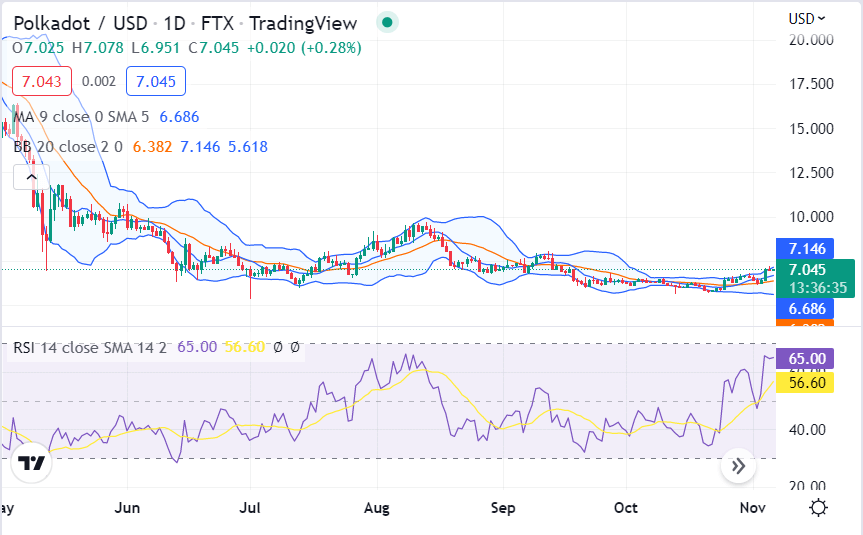Click the 15.000 price scale value
863x535 pixels.
(x=811, y=129)
